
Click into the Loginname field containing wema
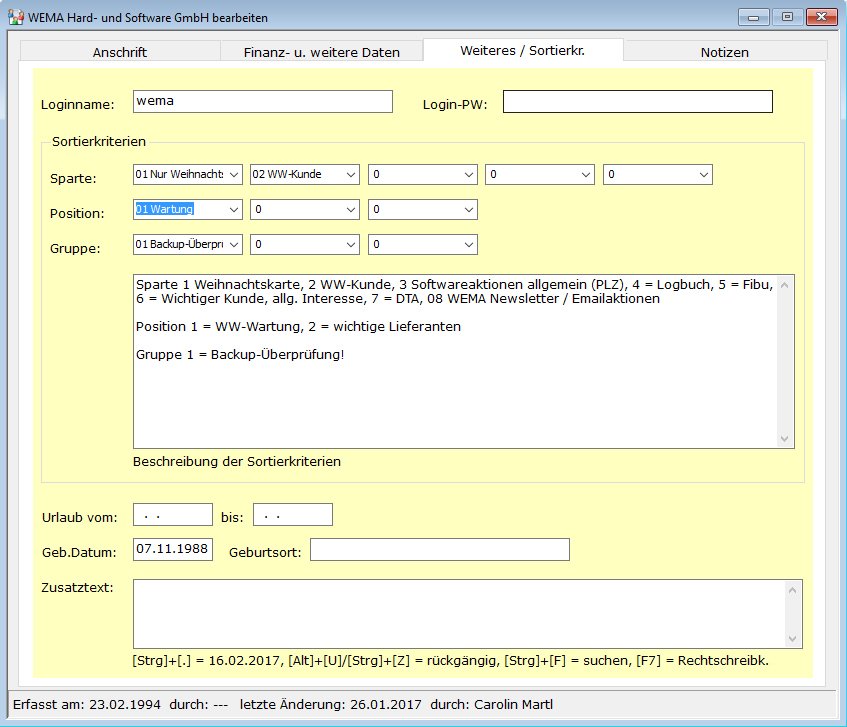click(x=263, y=102)
